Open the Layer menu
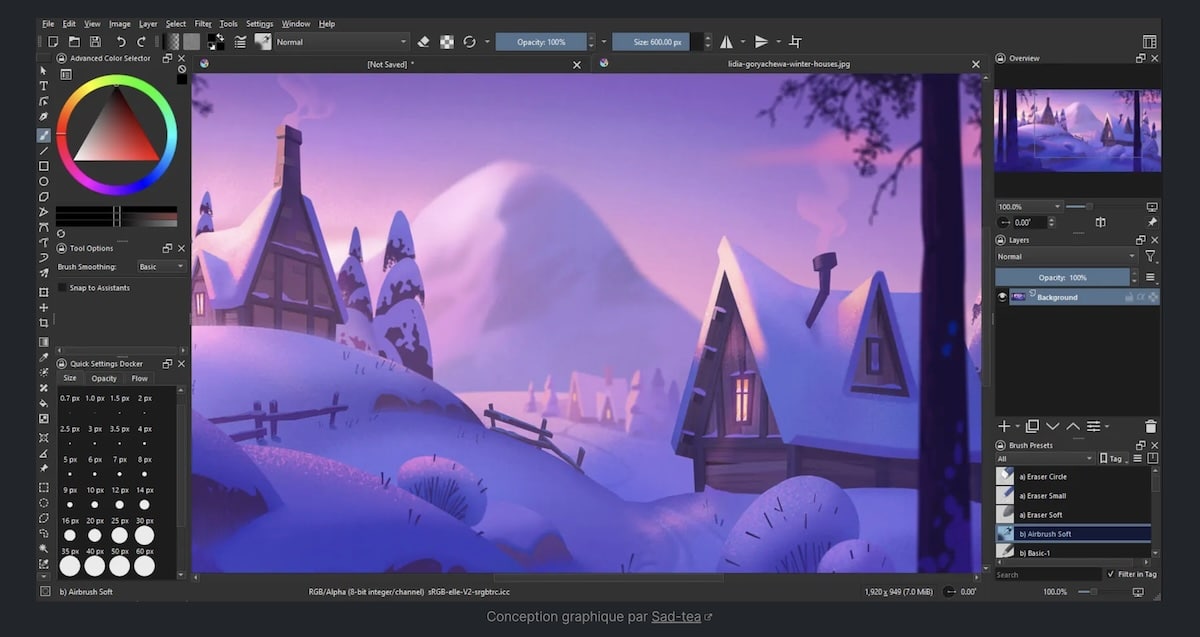This screenshot has width=1200, height=637. (148, 23)
